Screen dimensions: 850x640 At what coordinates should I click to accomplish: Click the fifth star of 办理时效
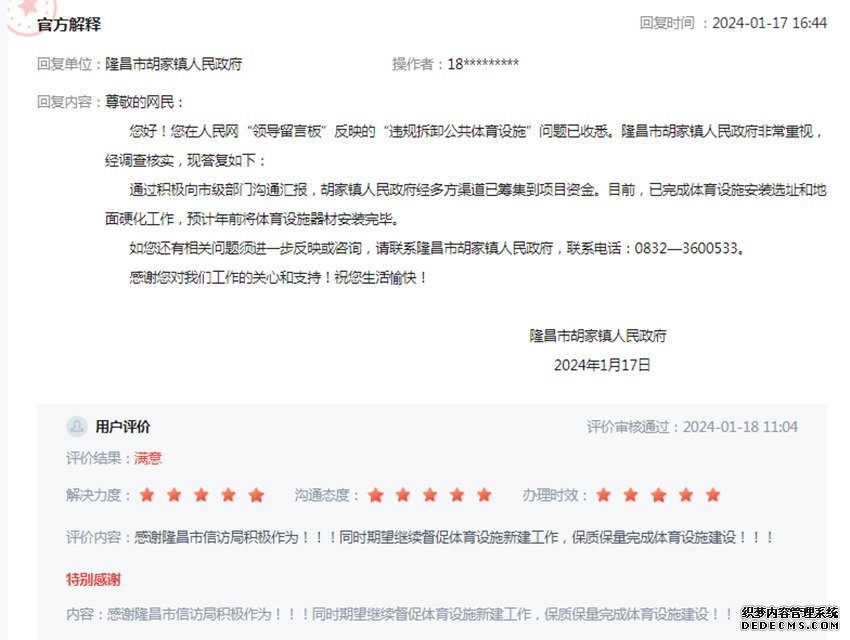click(x=713, y=495)
